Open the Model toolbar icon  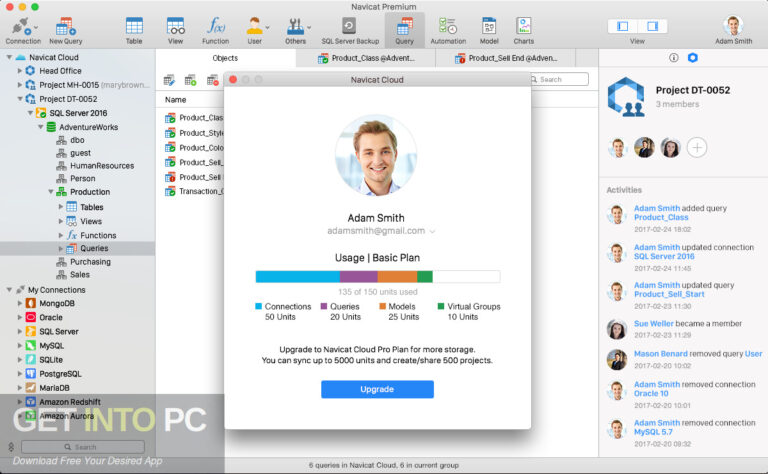click(x=489, y=26)
